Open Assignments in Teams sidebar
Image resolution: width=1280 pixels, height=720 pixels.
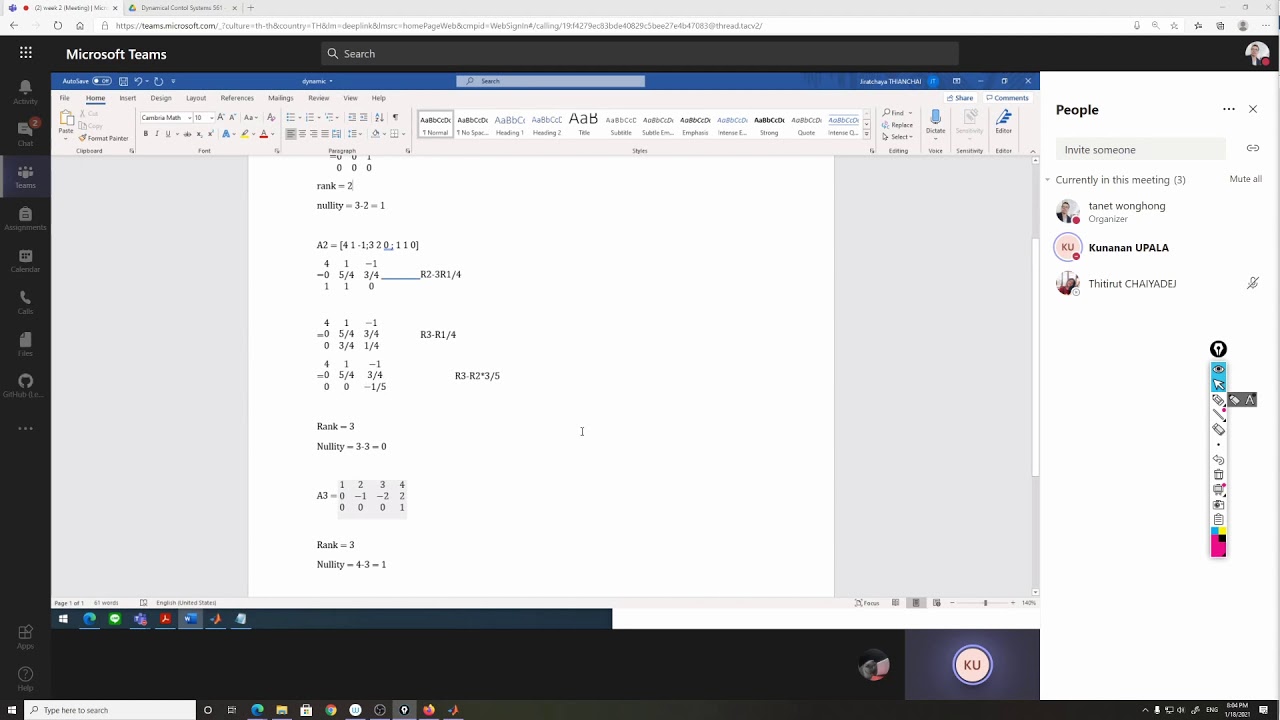tap(25, 217)
